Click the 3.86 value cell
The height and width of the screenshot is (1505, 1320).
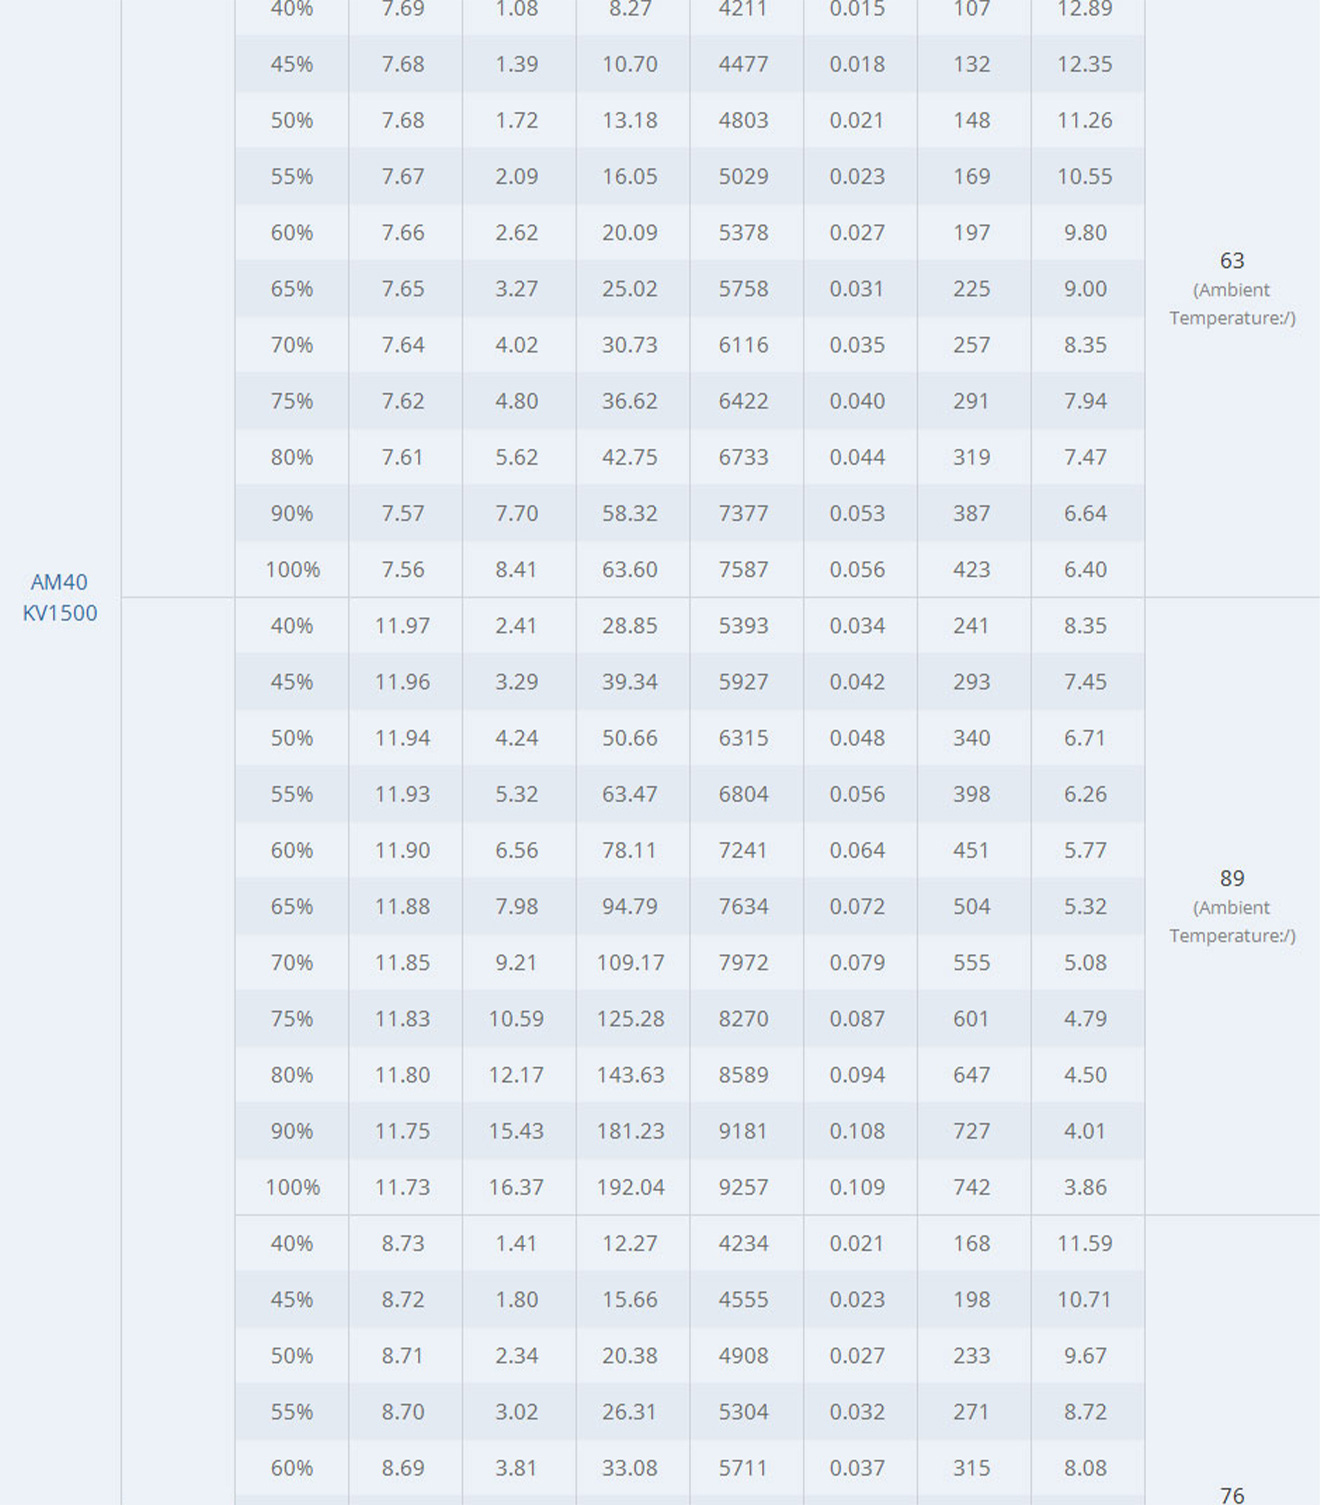pyautogui.click(x=1085, y=1187)
